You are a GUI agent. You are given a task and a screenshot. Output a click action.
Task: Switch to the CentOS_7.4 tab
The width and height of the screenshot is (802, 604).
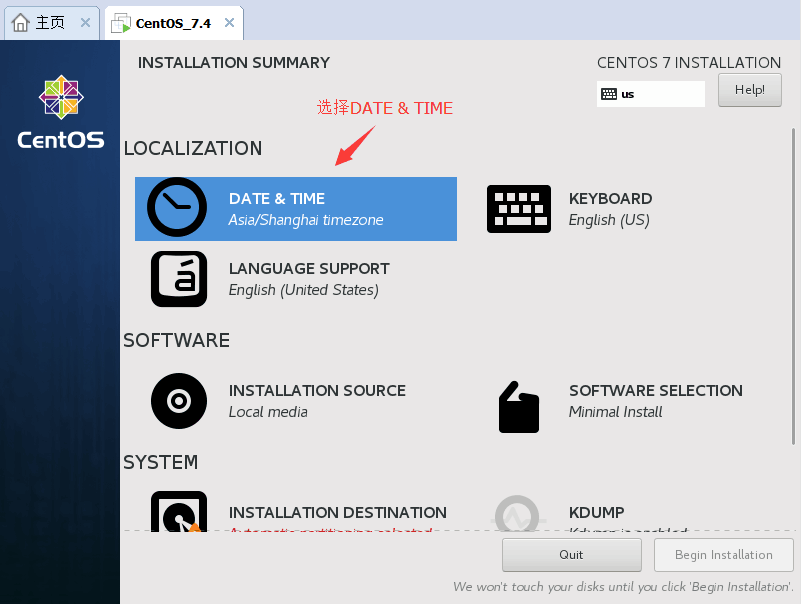point(174,23)
